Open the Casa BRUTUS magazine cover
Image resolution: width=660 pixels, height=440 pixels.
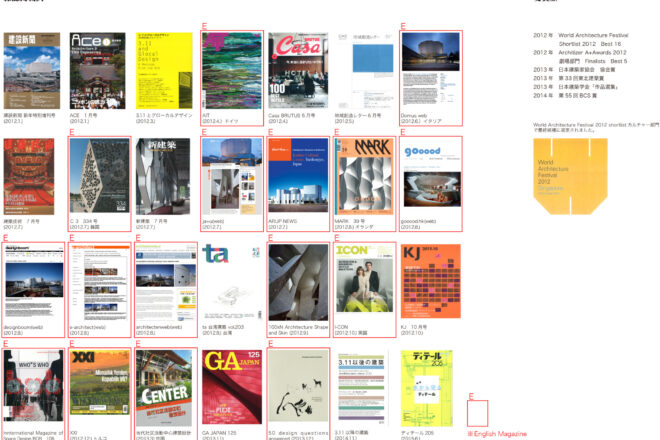(x=297, y=70)
